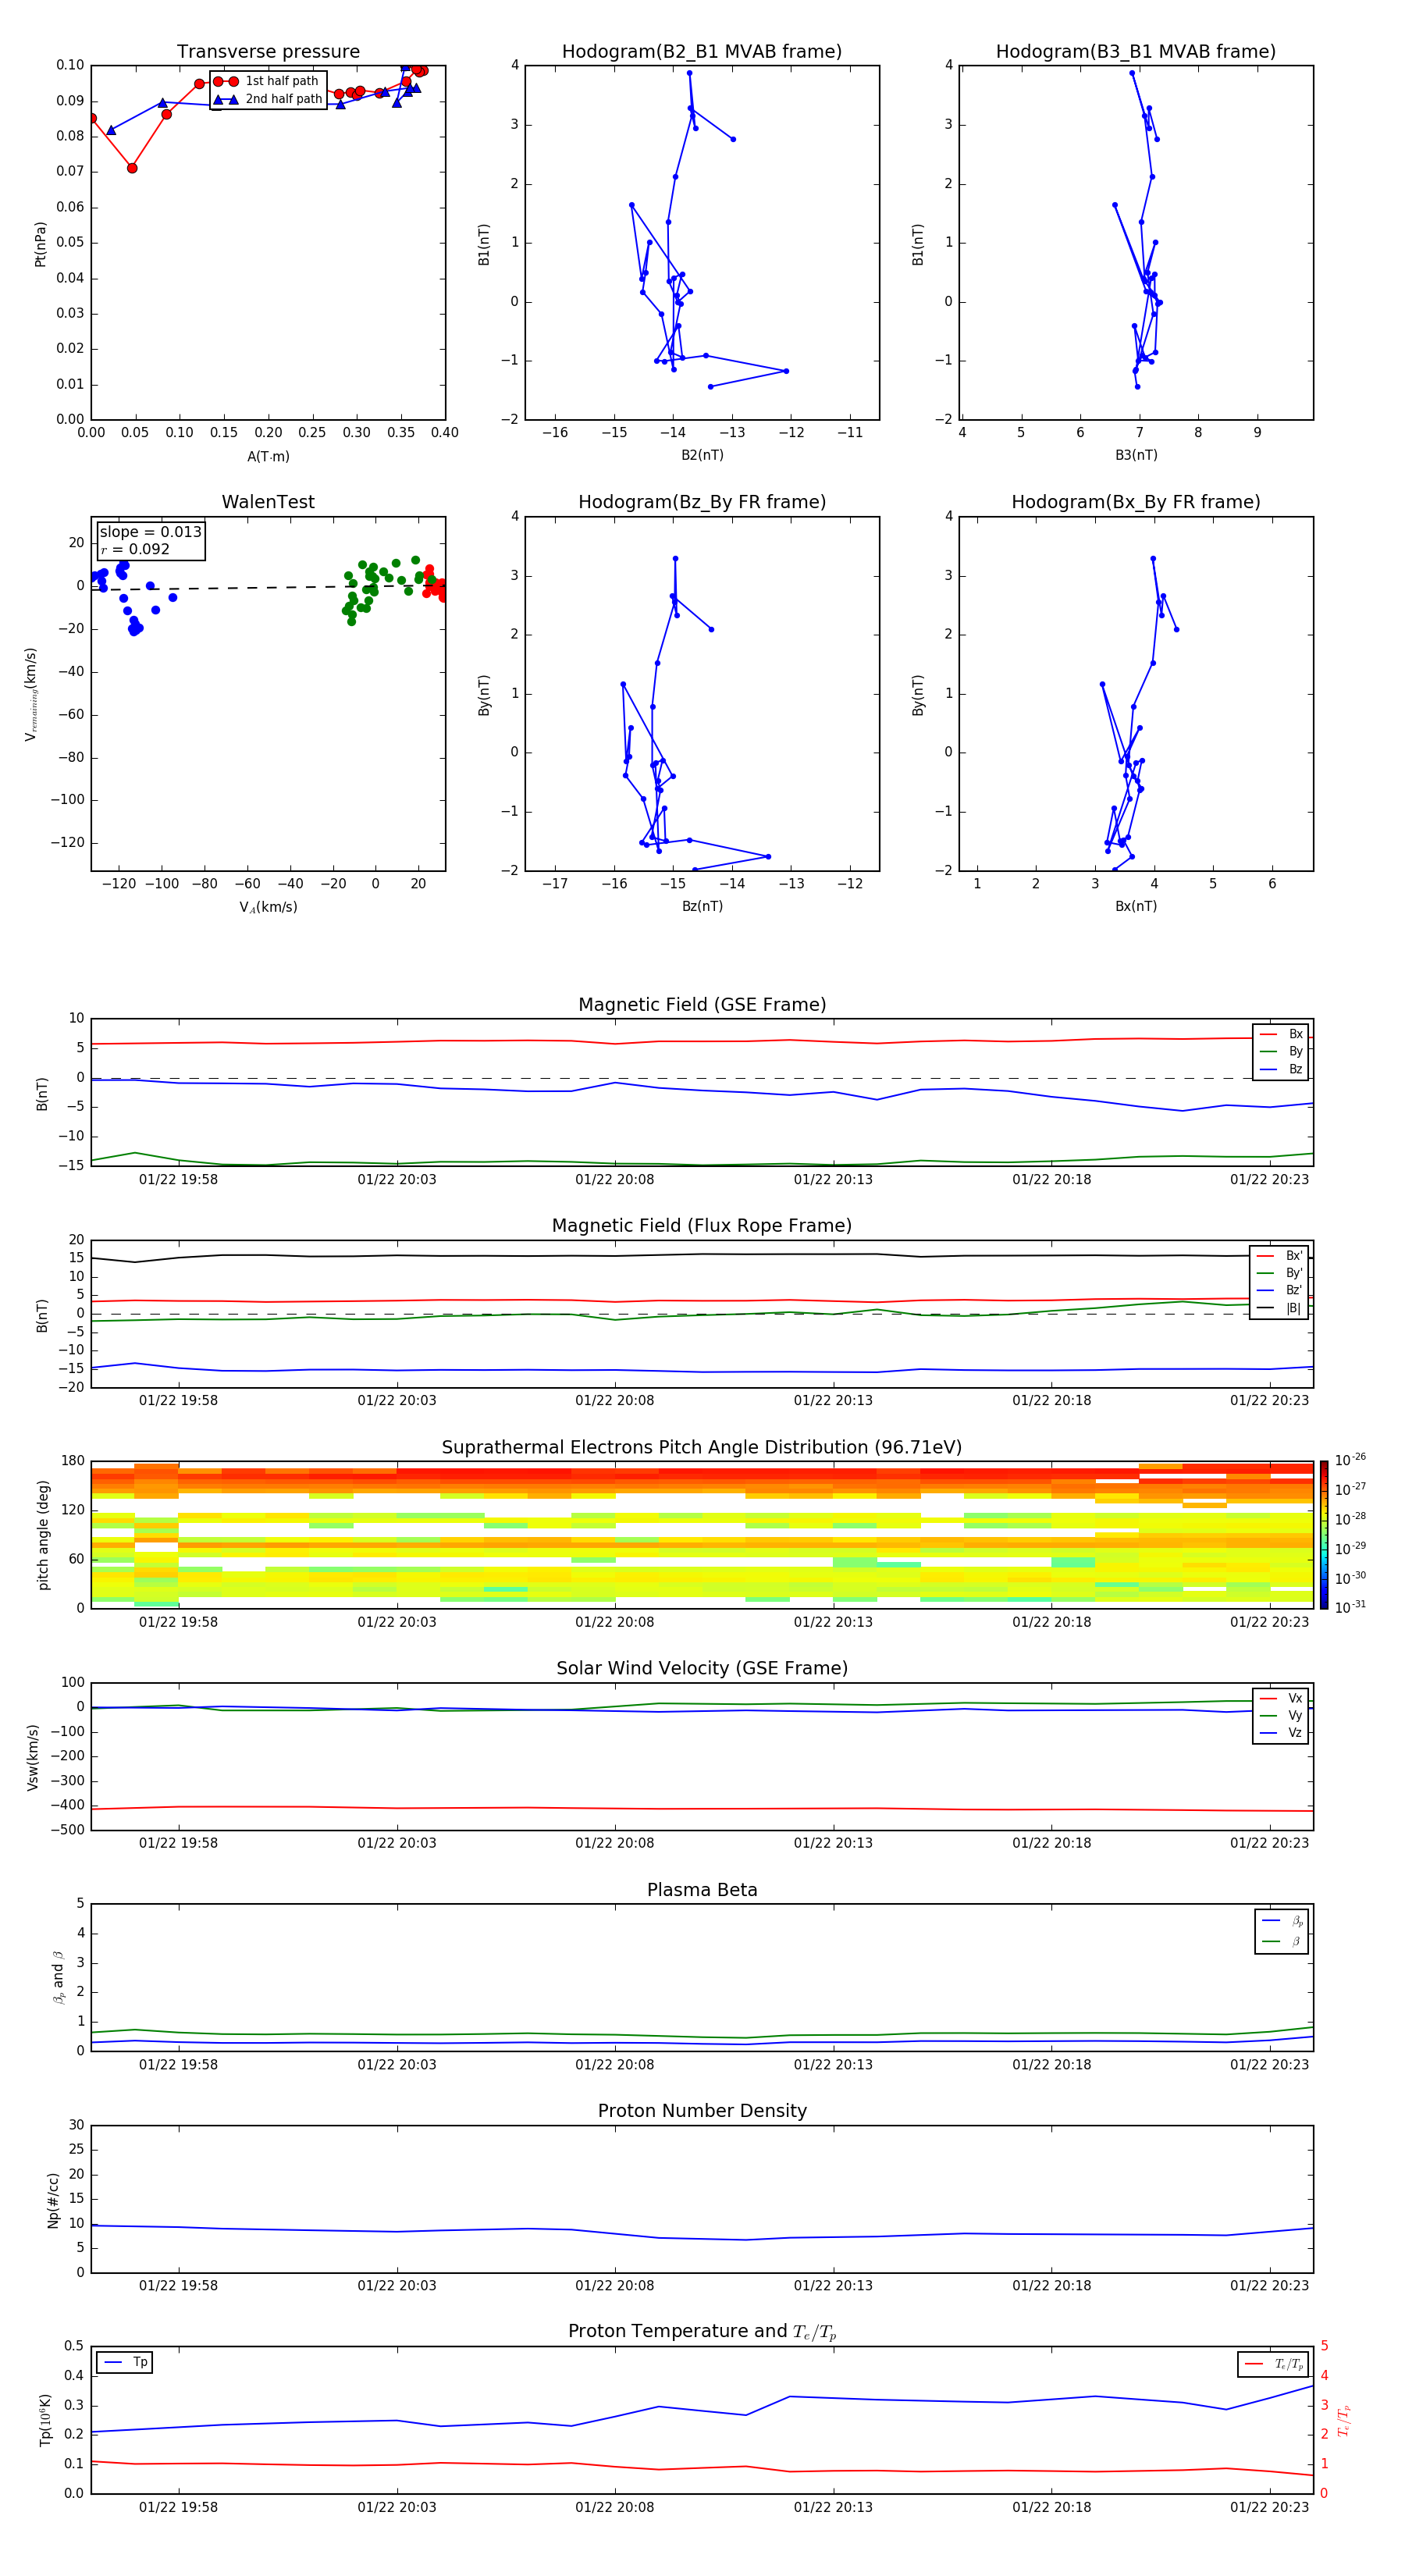Click the 'Bz(nT)' x-axis label
This screenshot has height=2576, width=1405.
[x=702, y=906]
